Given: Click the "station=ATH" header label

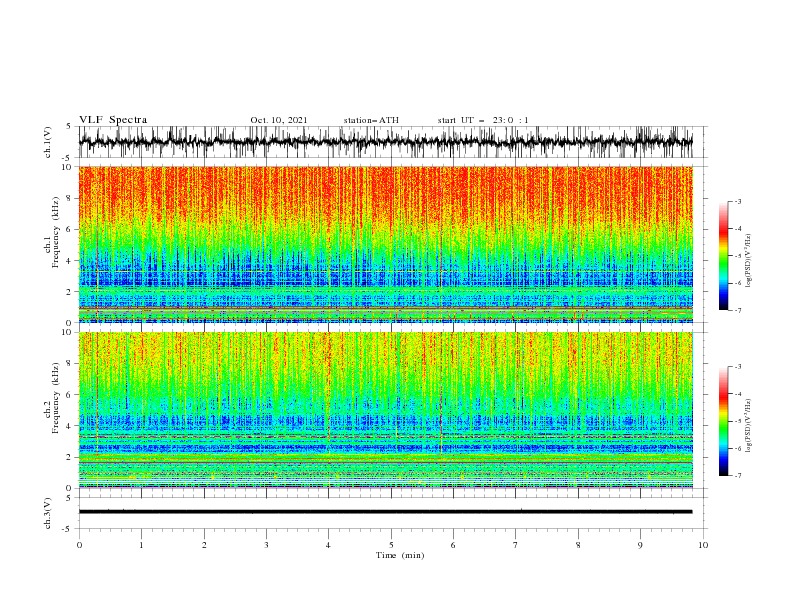Looking at the screenshot, I should (x=371, y=120).
